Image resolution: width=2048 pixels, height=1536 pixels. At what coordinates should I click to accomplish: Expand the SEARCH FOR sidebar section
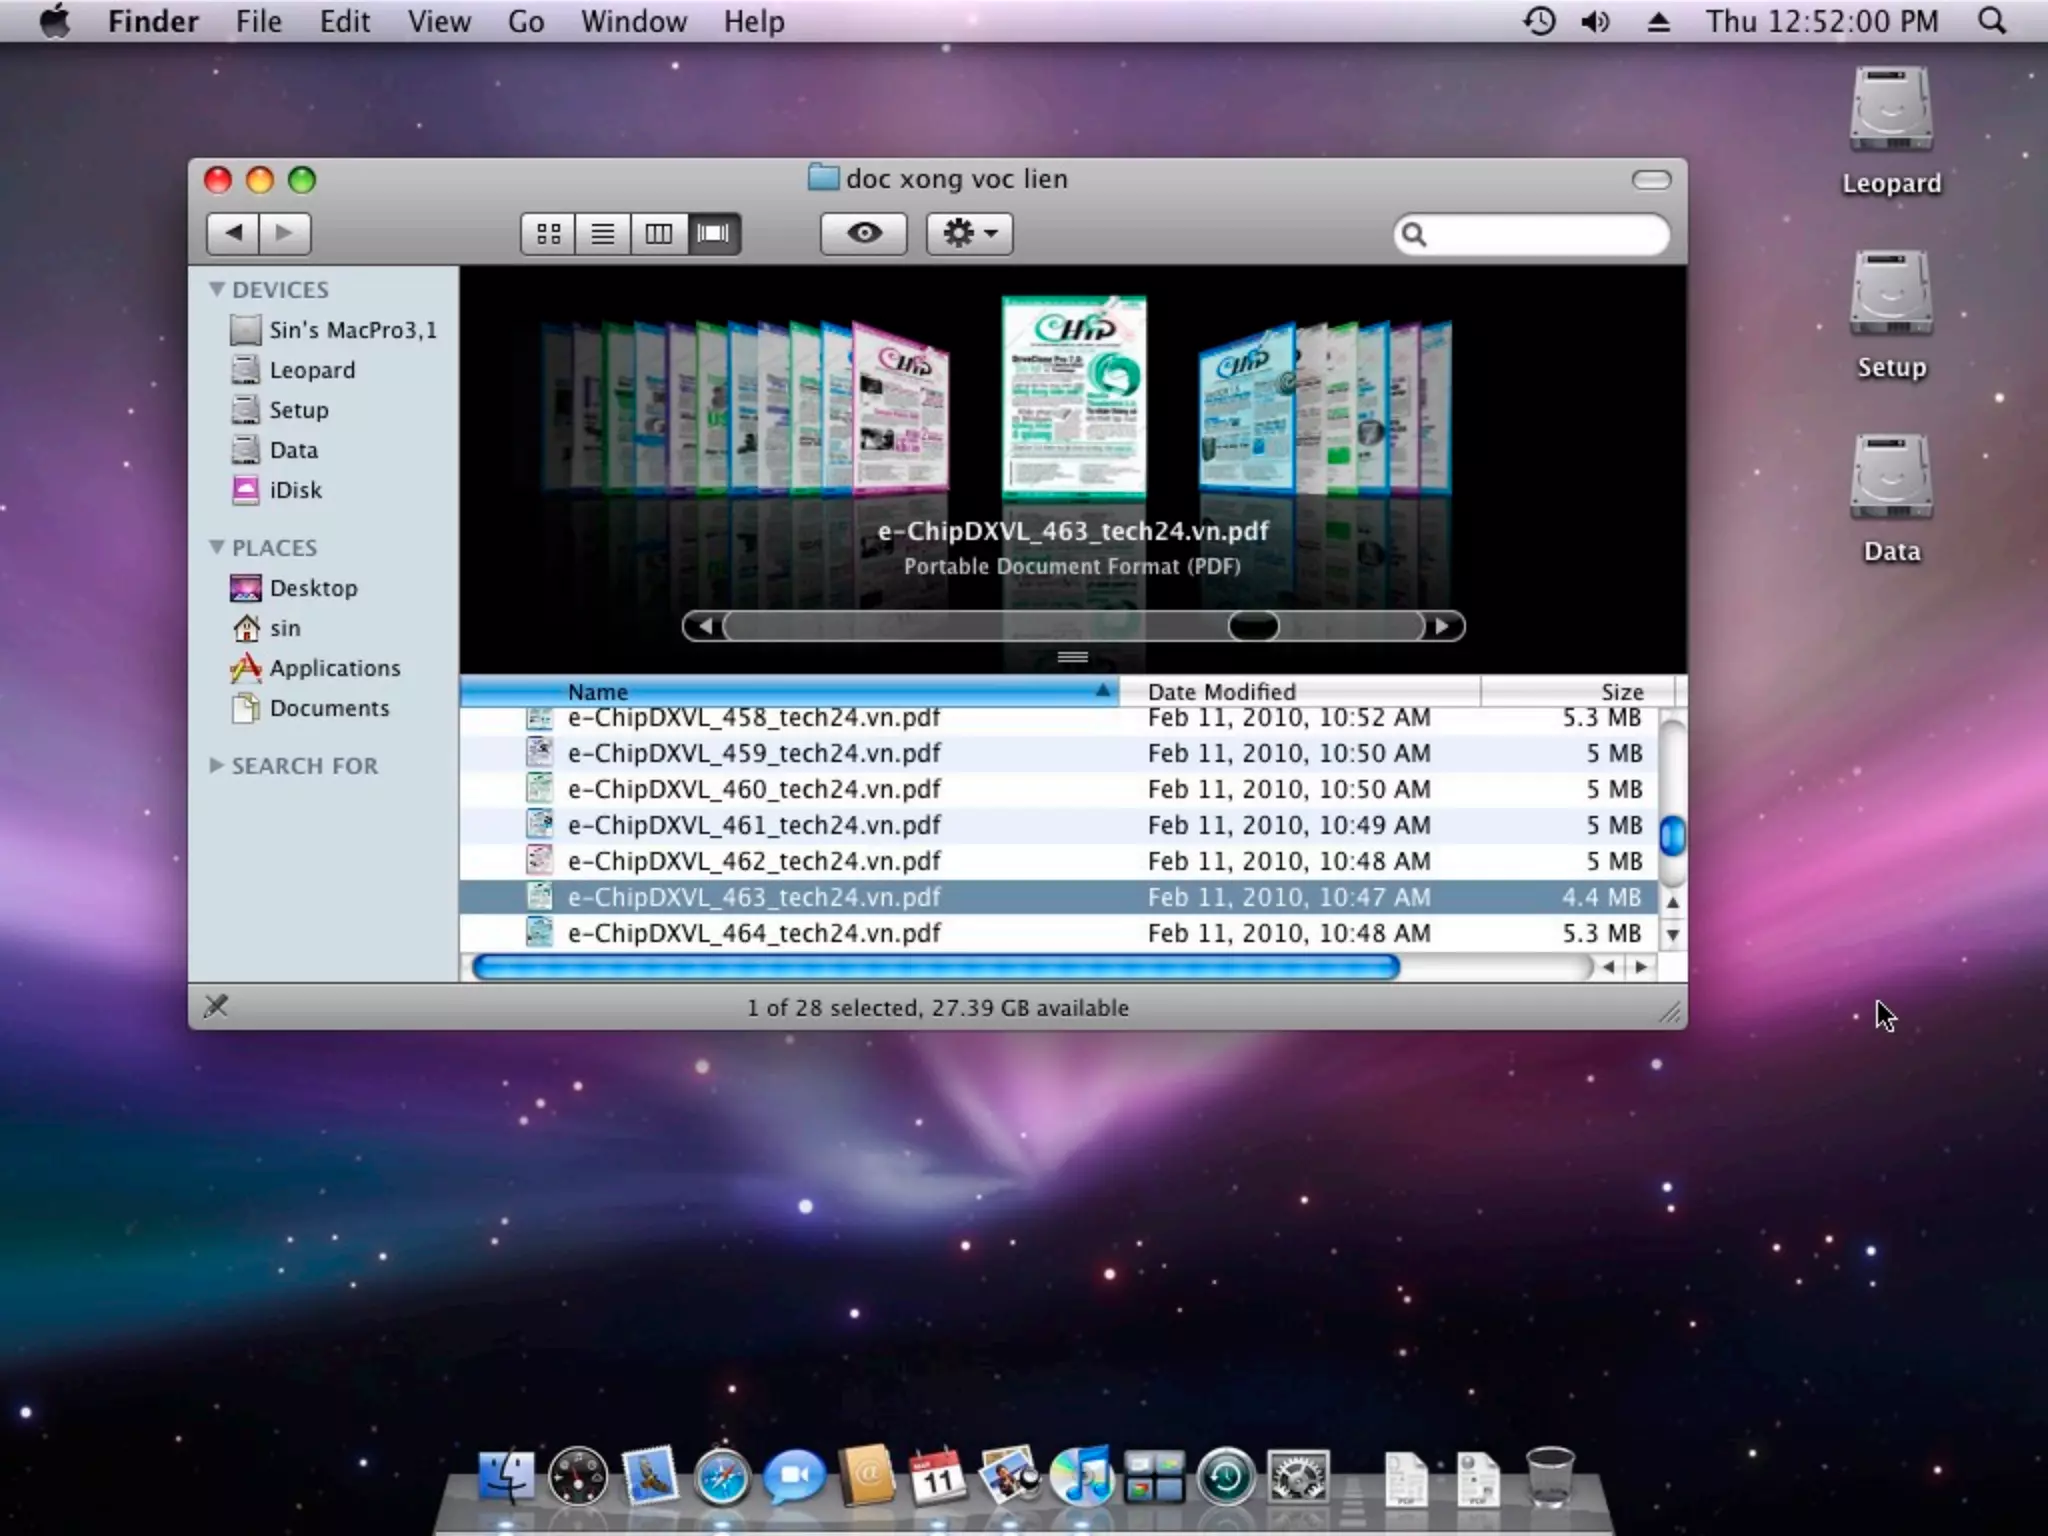[x=216, y=765]
